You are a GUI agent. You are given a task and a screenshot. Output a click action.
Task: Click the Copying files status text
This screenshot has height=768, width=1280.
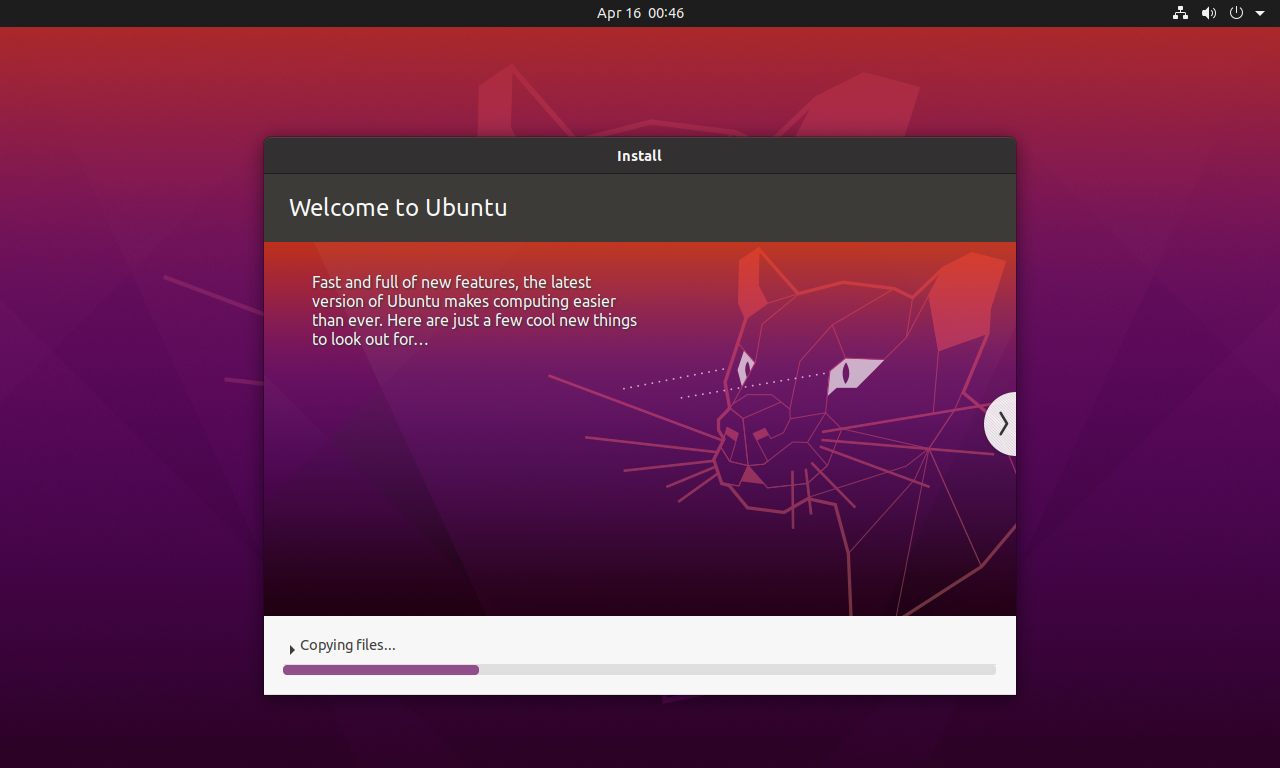point(348,645)
